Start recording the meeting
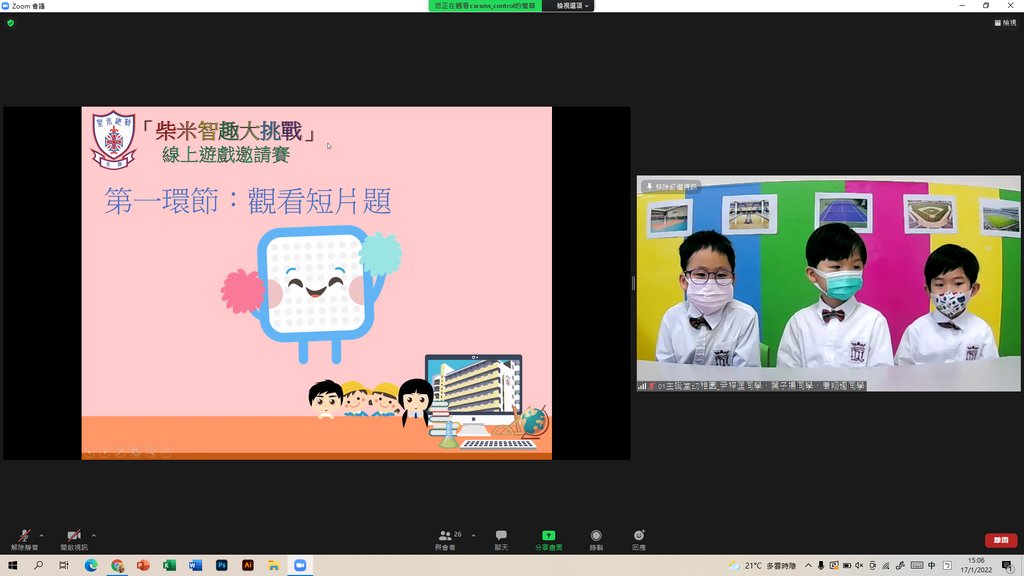This screenshot has height=576, width=1024. click(596, 537)
